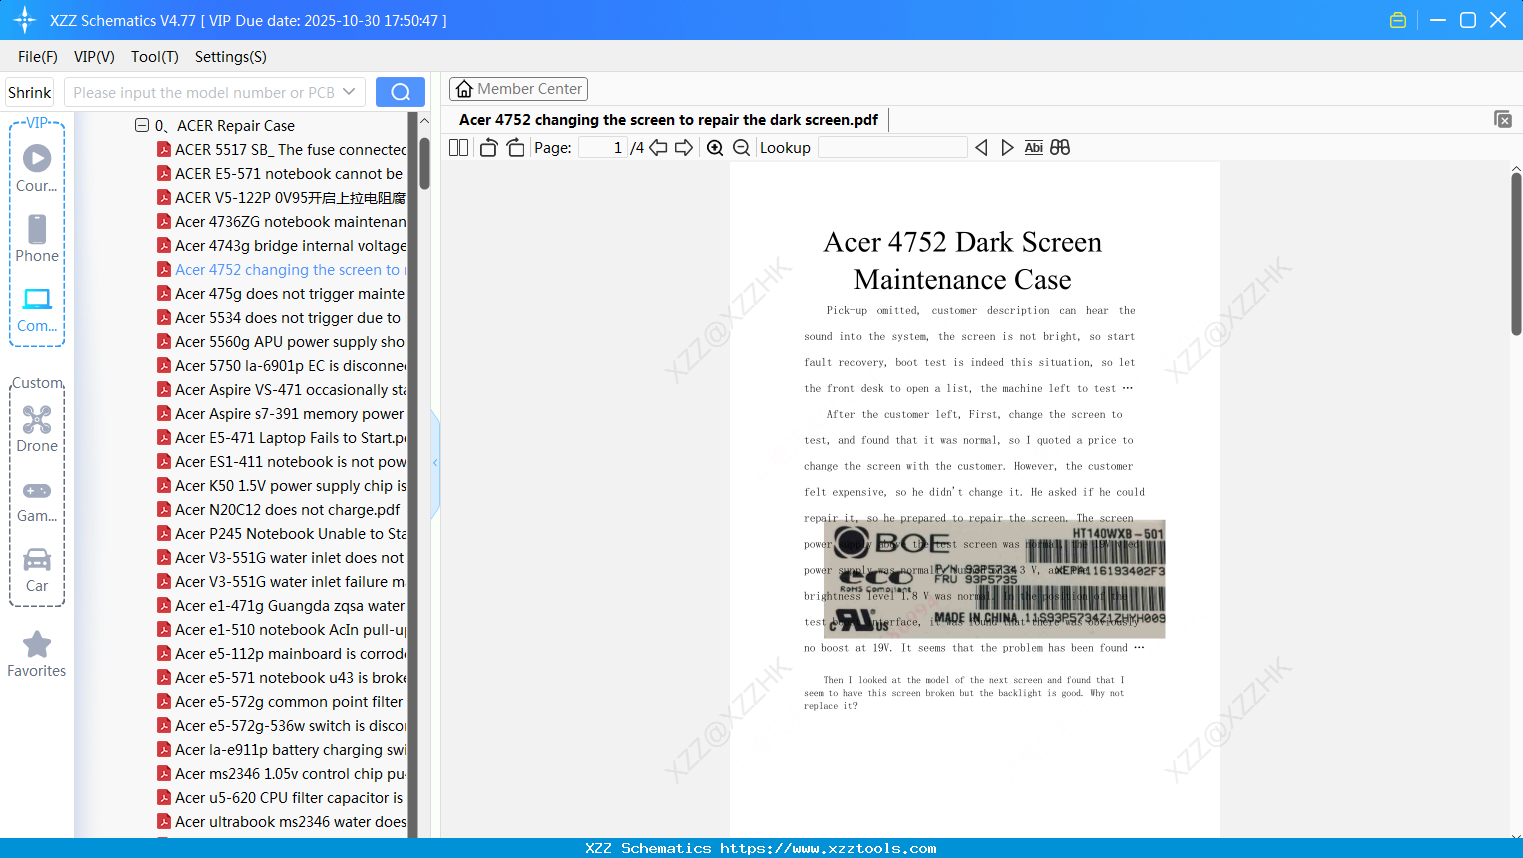
Task: Select the Computer category in sidebar
Action: coord(37,309)
